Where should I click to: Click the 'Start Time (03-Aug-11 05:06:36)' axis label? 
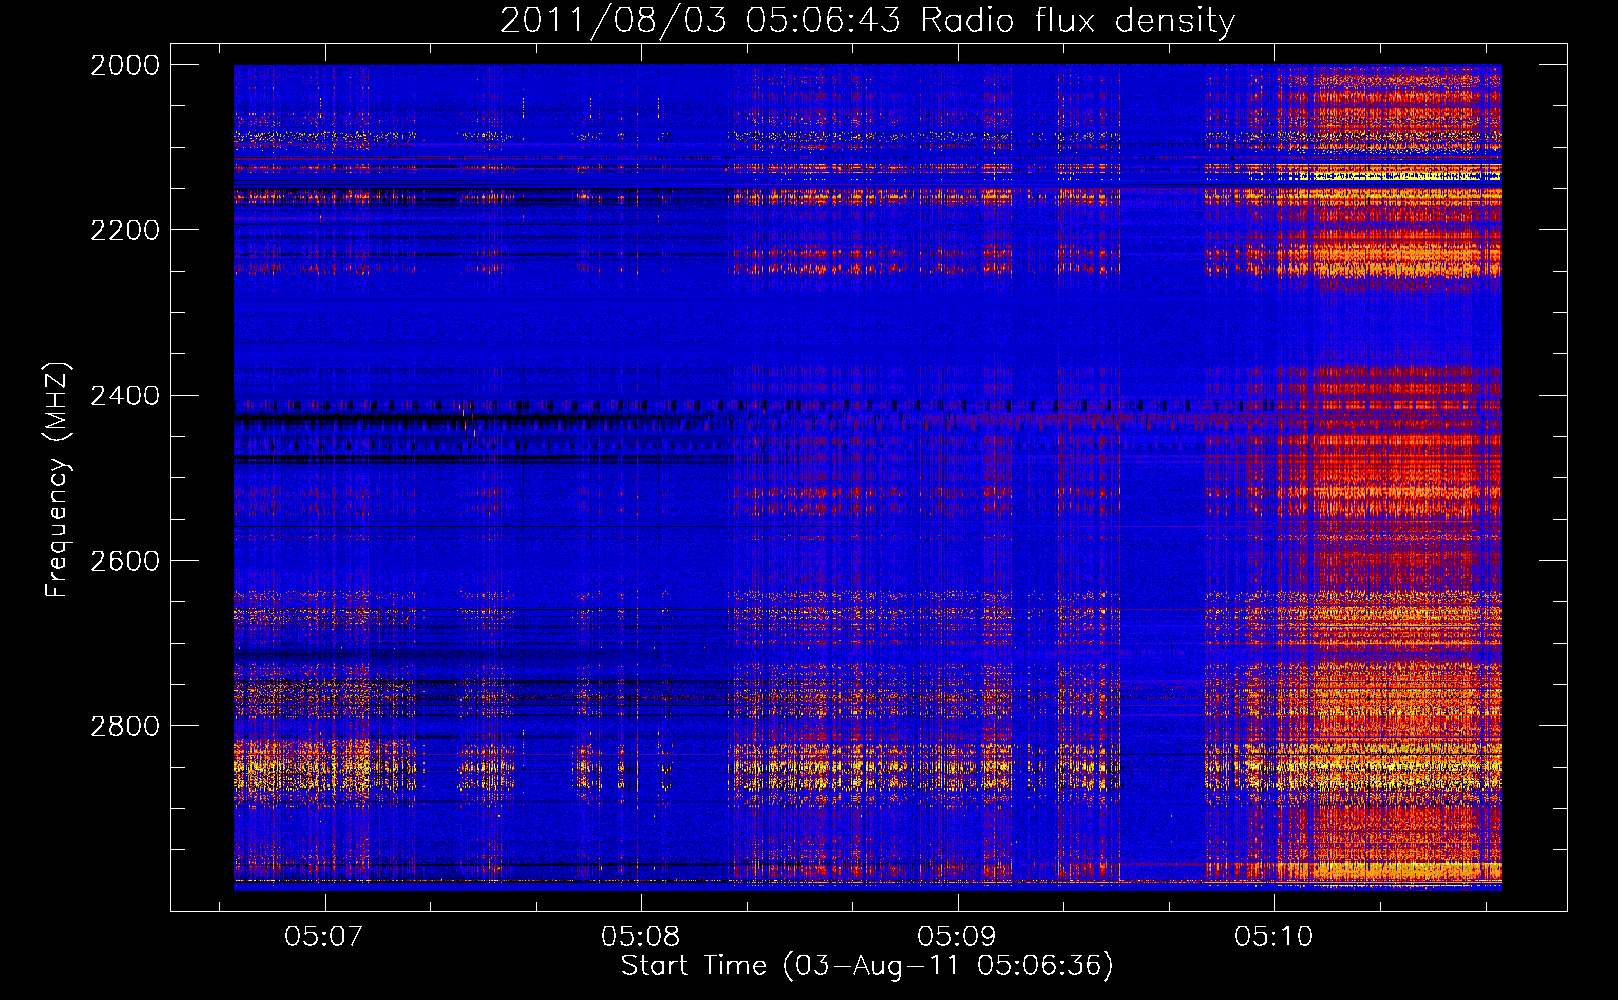click(867, 966)
